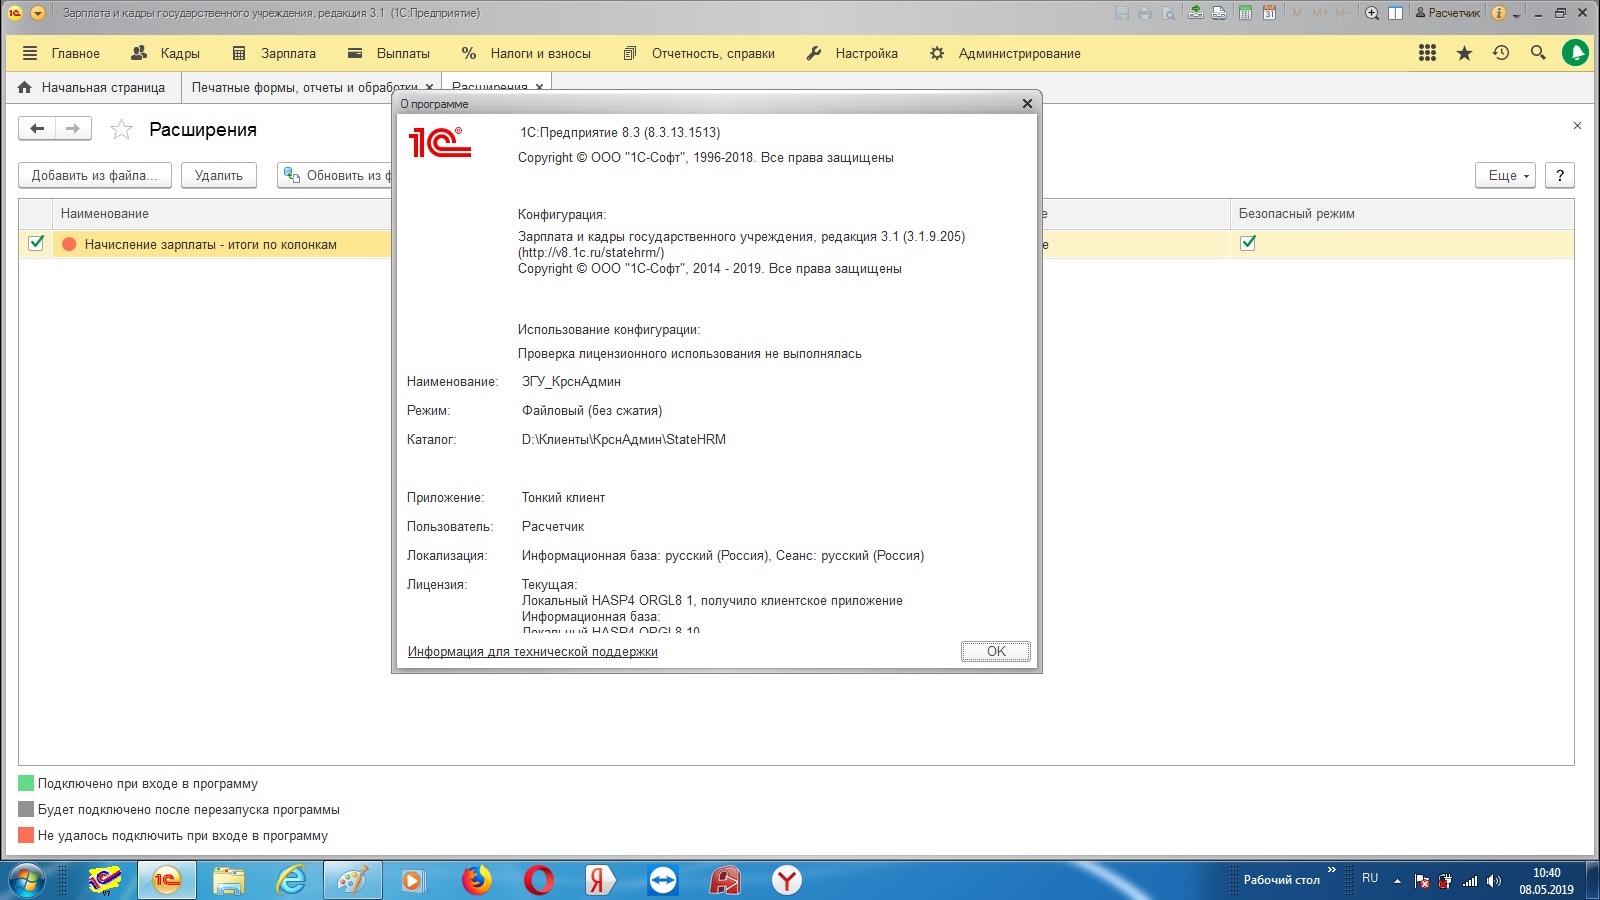
Task: Click the Обновить из файла button
Action: (x=335, y=175)
